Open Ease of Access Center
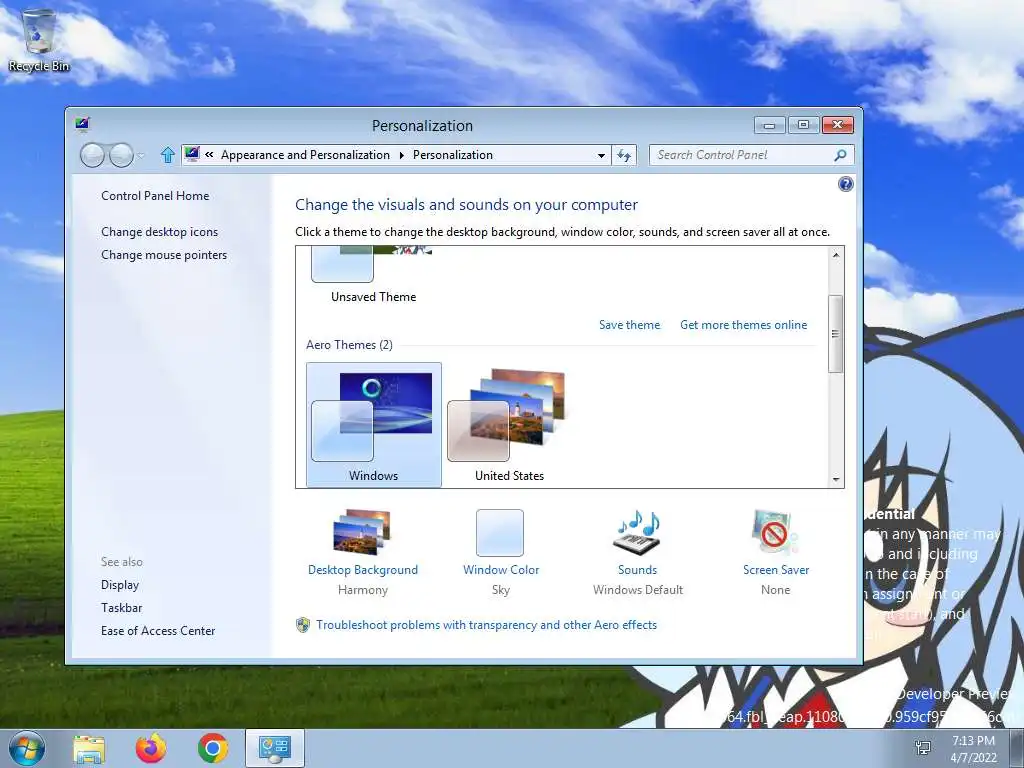This screenshot has width=1024, height=768. coord(158,631)
